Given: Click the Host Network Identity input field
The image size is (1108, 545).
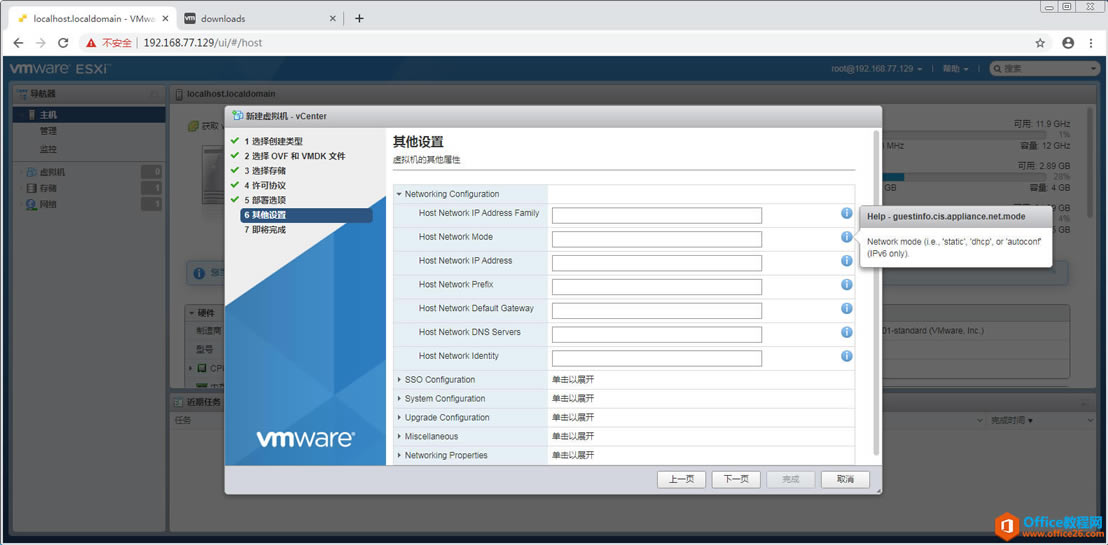Looking at the screenshot, I should [x=656, y=358].
